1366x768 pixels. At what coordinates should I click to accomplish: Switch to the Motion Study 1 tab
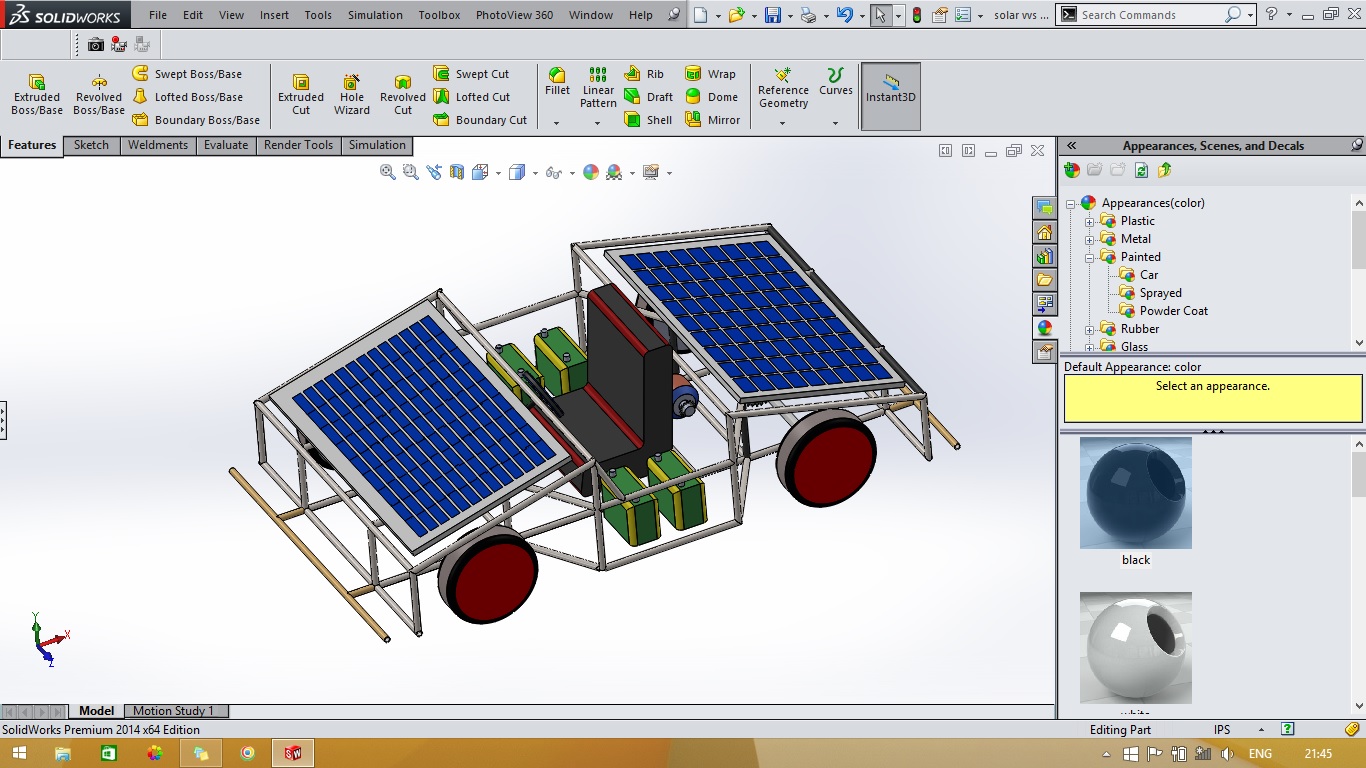[x=174, y=711]
